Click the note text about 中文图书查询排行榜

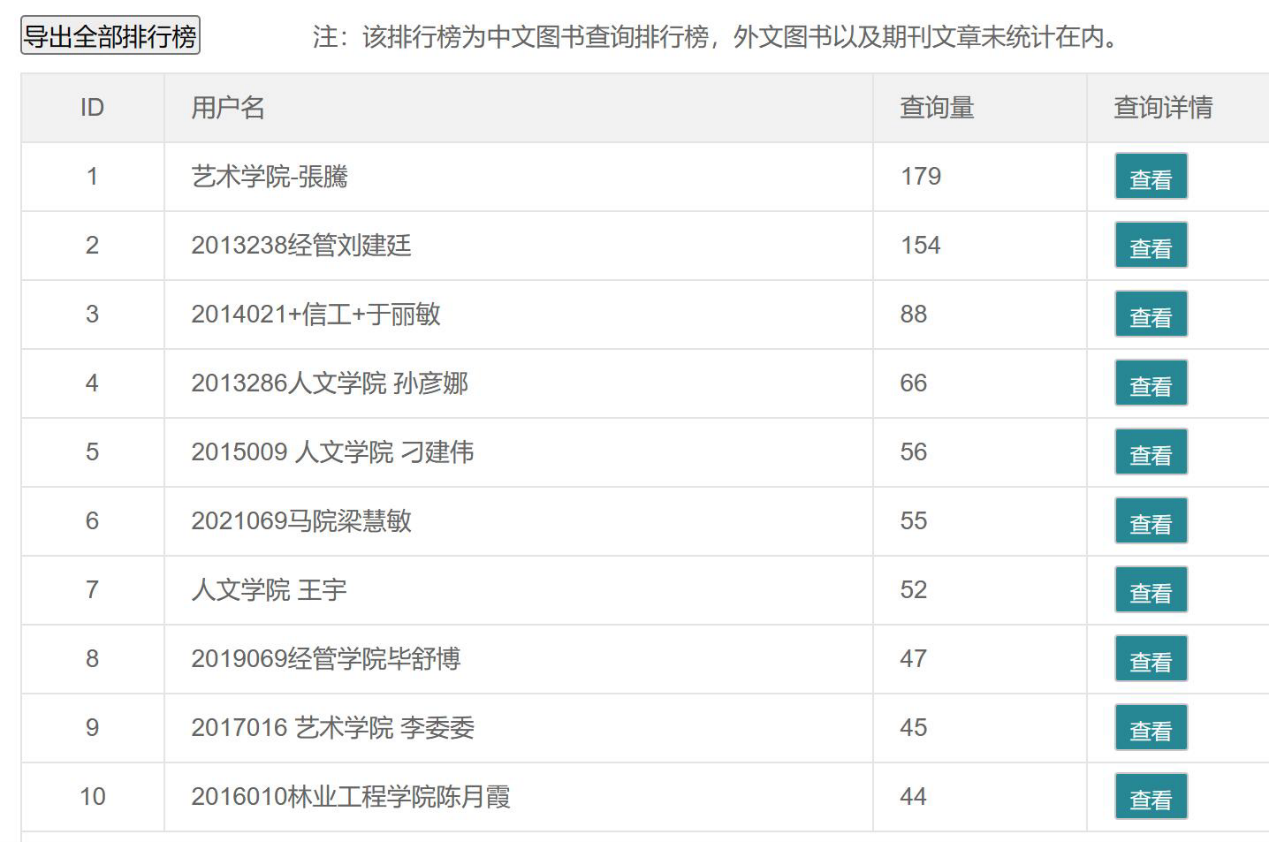tap(716, 38)
